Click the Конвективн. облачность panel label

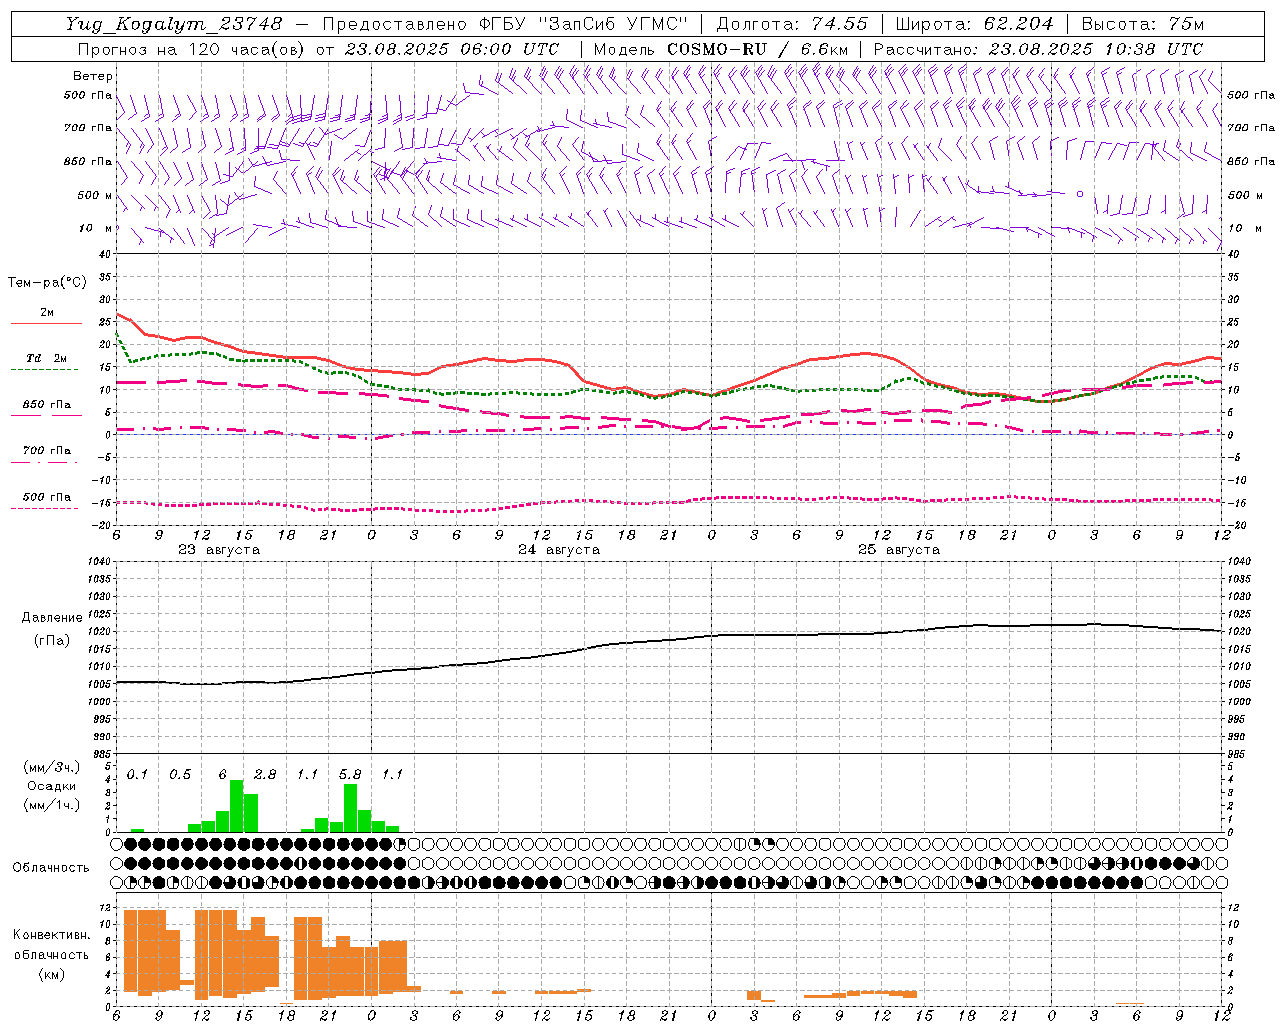tap(51, 945)
